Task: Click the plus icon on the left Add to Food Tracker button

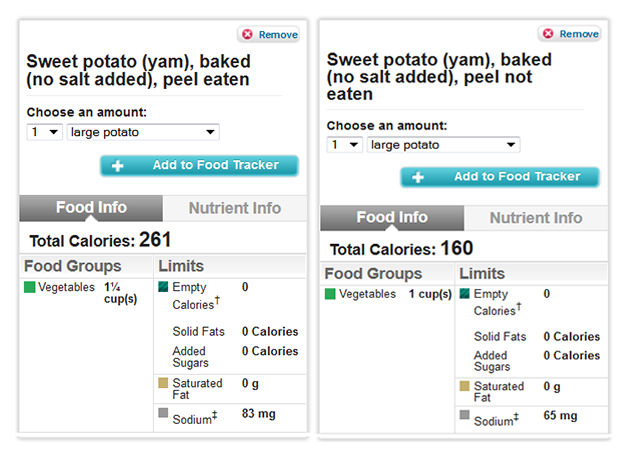Action: click(x=117, y=166)
